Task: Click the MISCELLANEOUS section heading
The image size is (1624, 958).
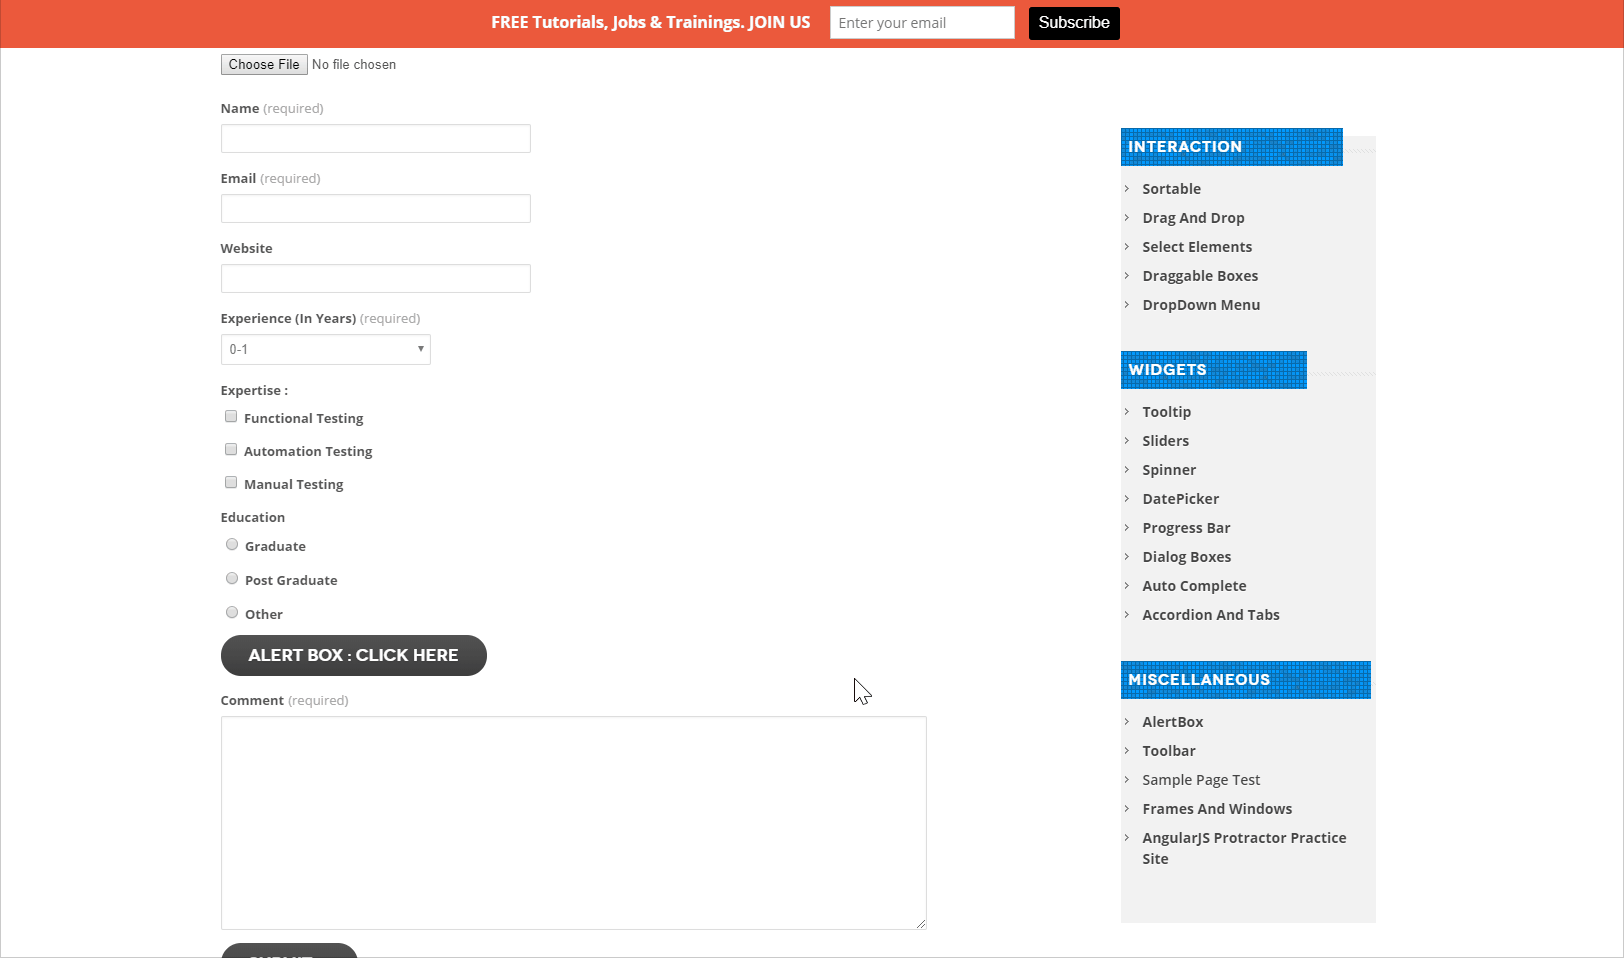Action: pos(1246,680)
